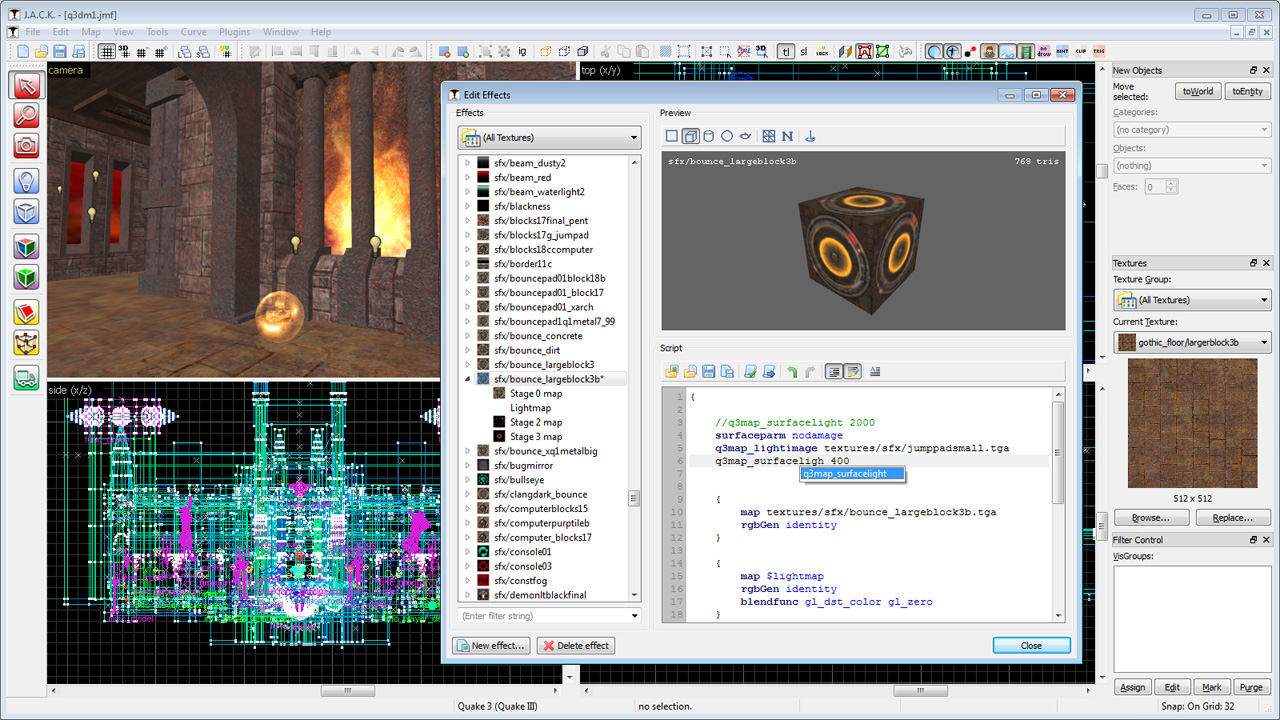Click the gothic_floor/largerblock3b texture thumbnail

tap(1191, 423)
